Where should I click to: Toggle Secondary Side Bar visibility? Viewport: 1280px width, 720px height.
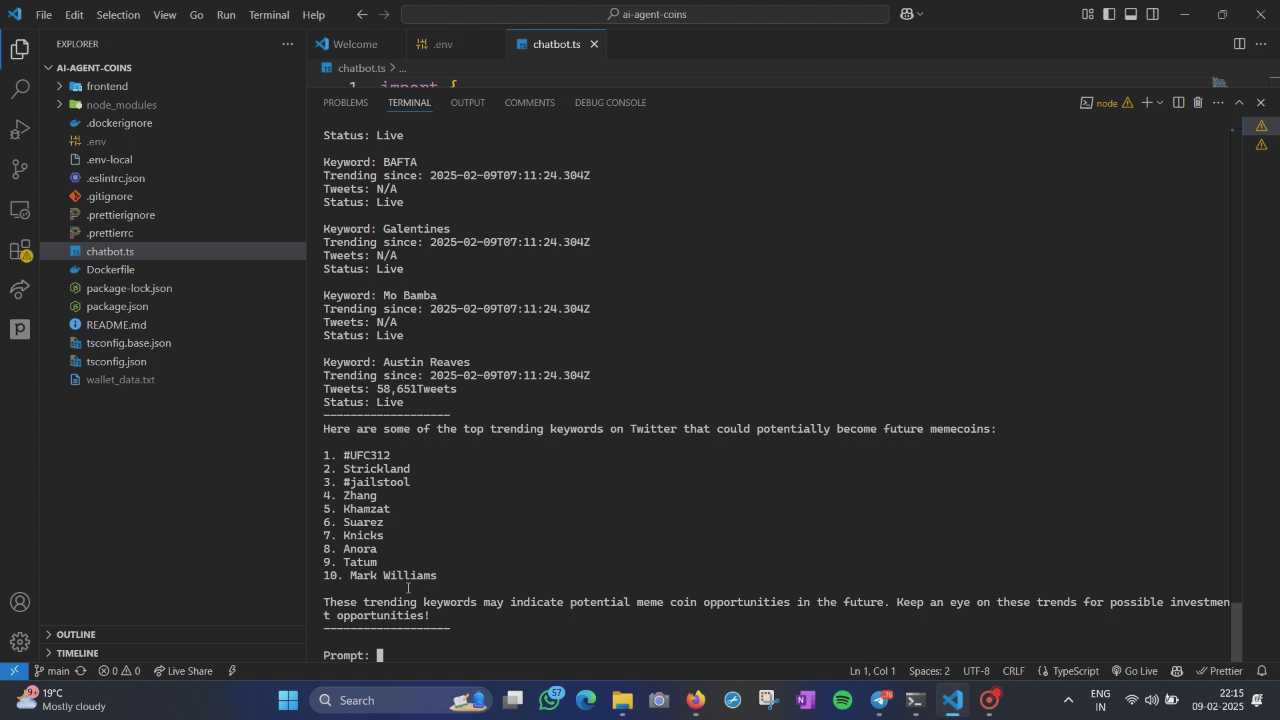click(1153, 14)
